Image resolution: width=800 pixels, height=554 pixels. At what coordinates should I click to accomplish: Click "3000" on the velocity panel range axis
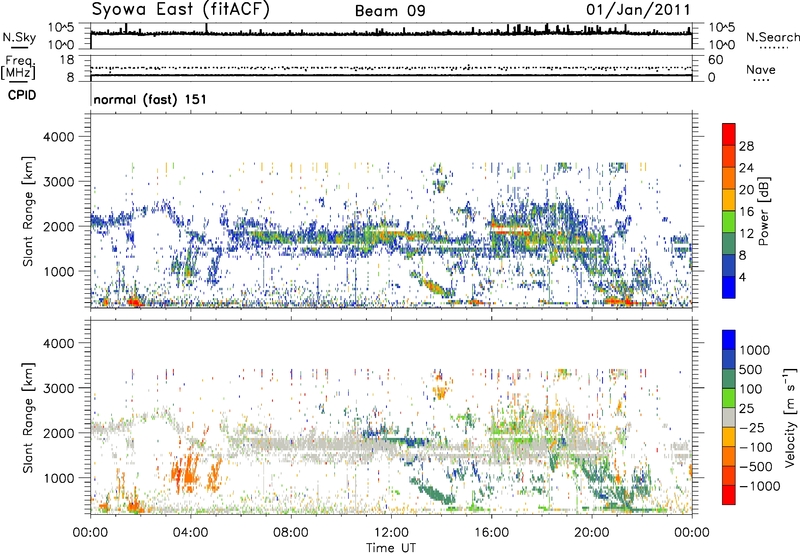pos(58,388)
